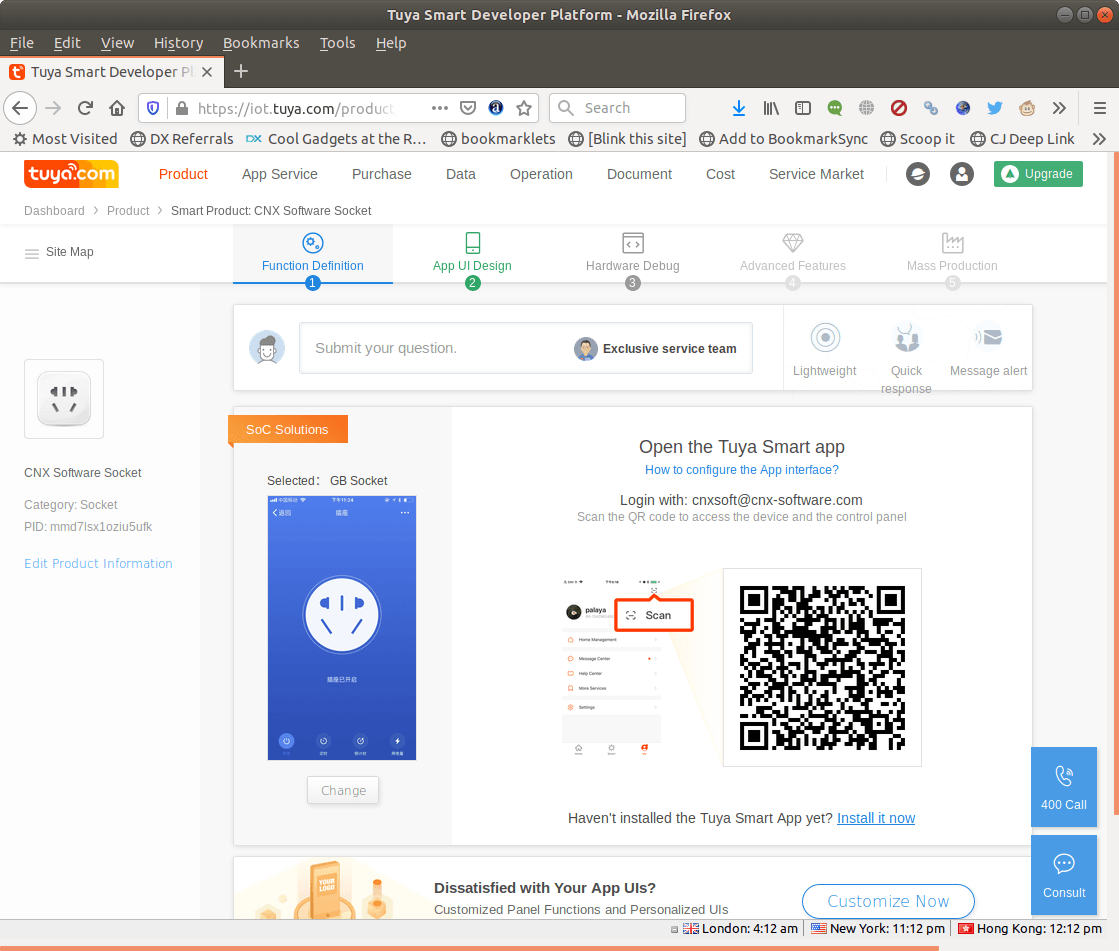Click the Quick response headset icon
Viewport: 1119px width, 951px height.
[906, 337]
